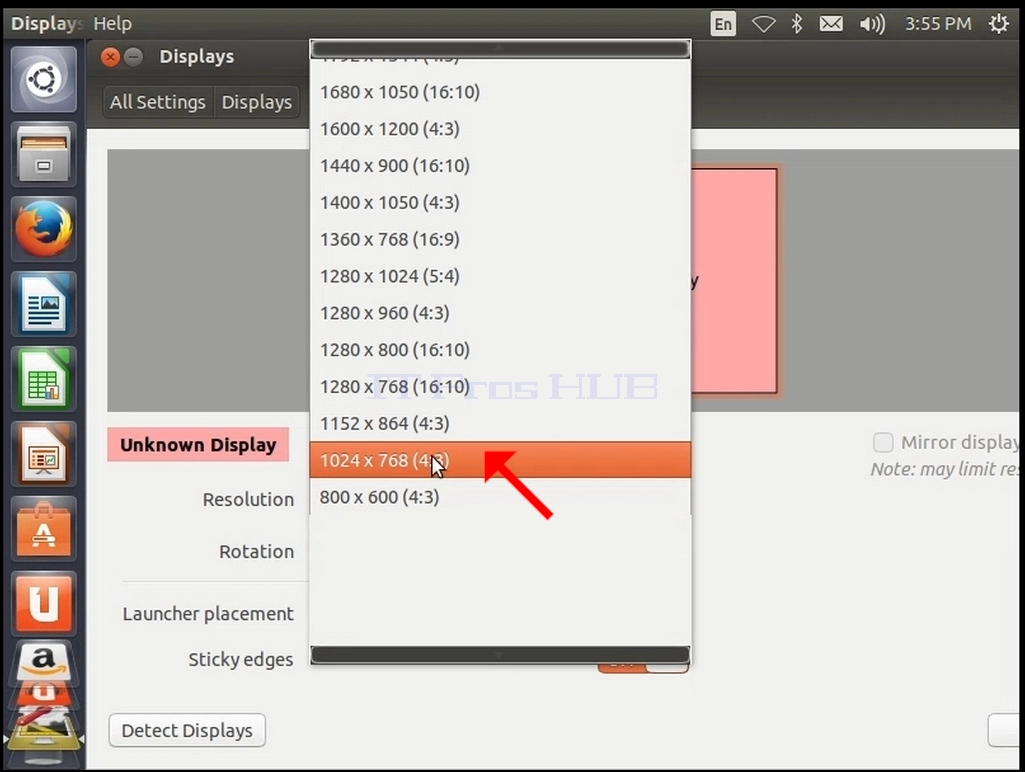1025x772 pixels.
Task: Click the dropdown's bottom scroll arrow bar
Action: click(500, 655)
